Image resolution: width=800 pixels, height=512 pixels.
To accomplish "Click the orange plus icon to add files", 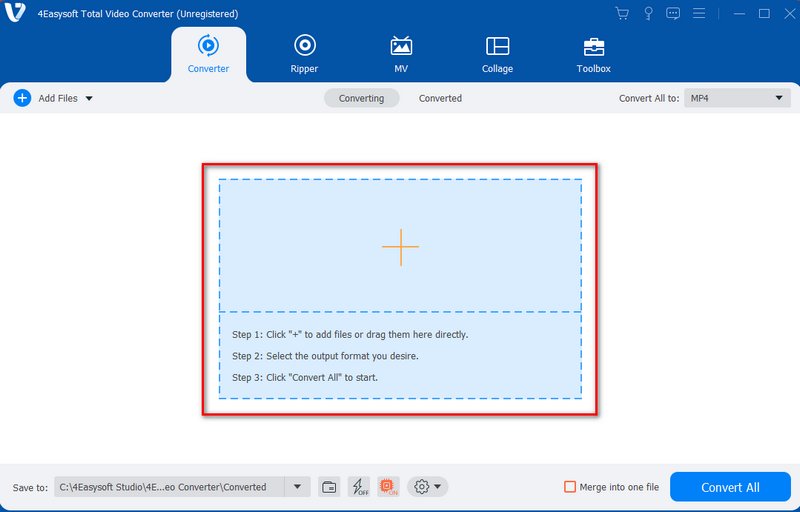I will 400,247.
